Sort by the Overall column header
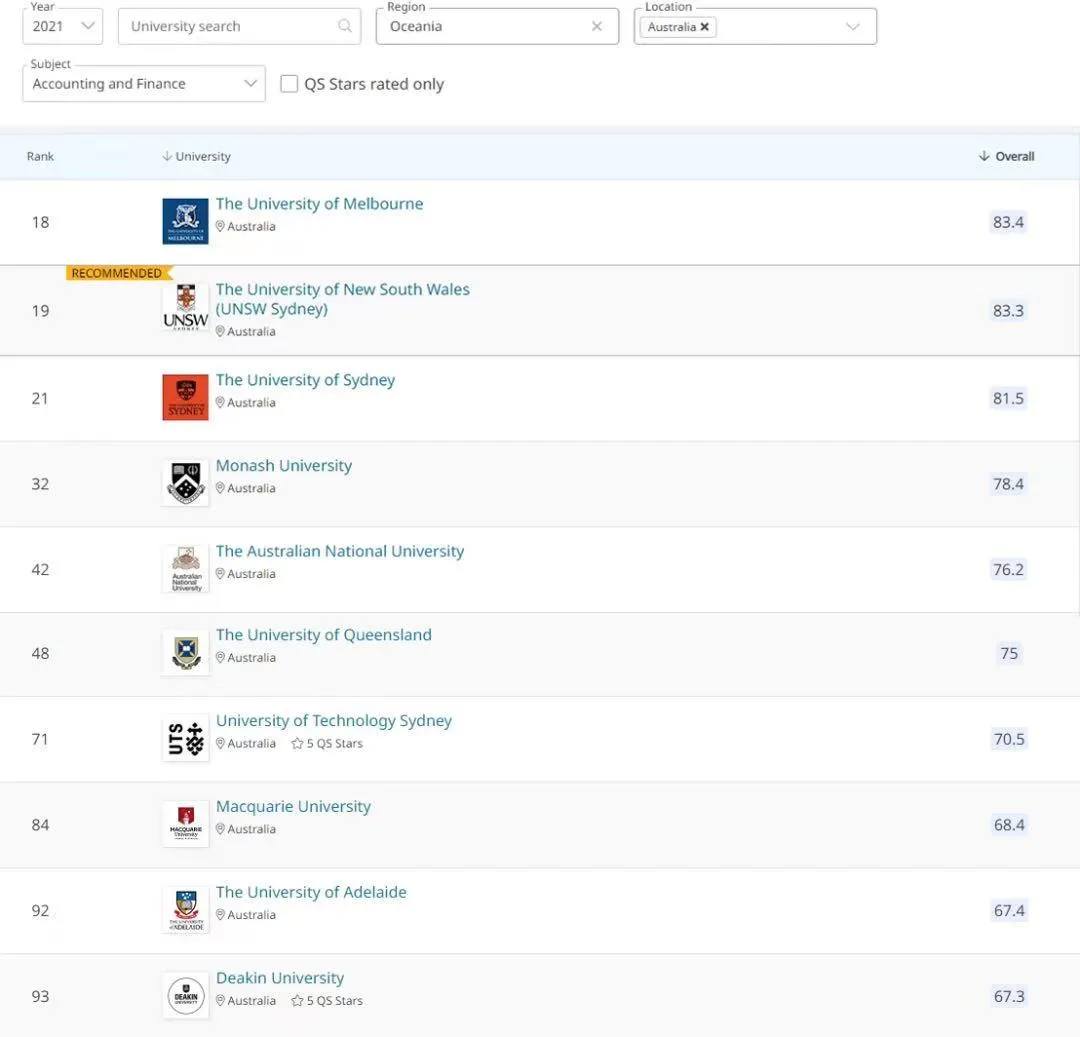This screenshot has height=1037, width=1080. [1006, 156]
